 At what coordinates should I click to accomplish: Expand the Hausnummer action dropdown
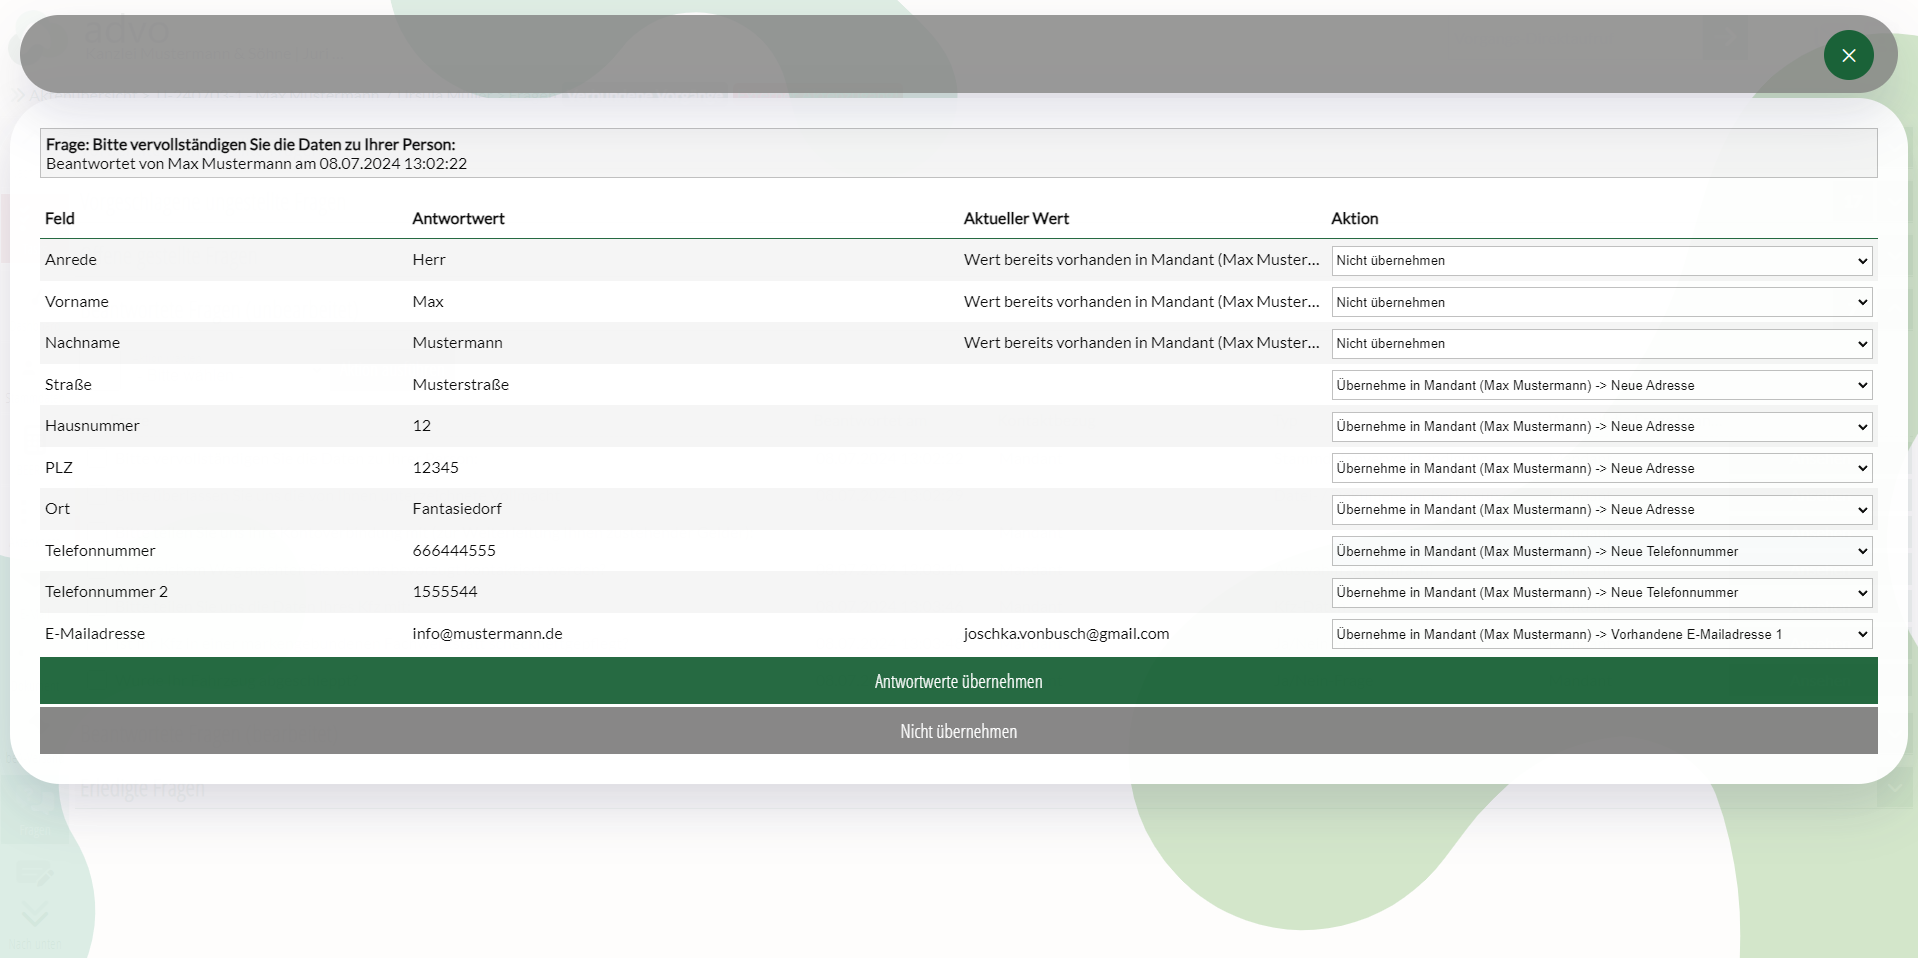point(1601,427)
